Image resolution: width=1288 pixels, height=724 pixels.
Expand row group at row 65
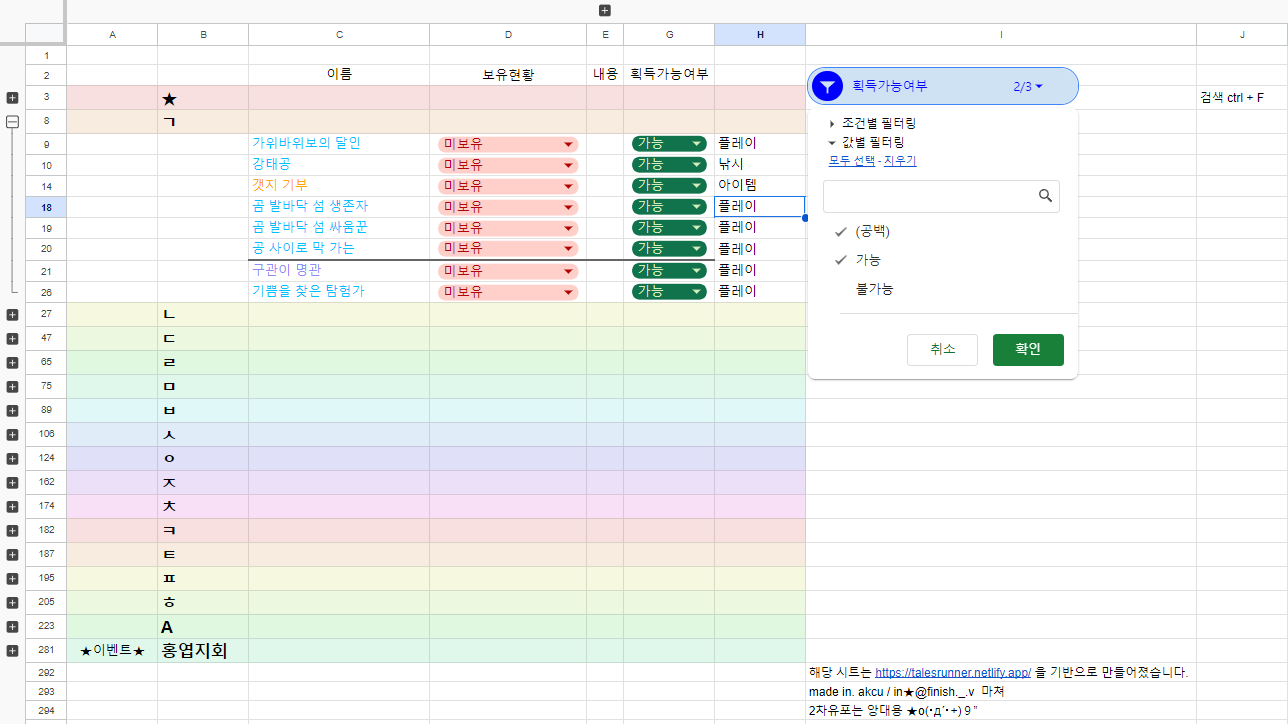tap(13, 362)
